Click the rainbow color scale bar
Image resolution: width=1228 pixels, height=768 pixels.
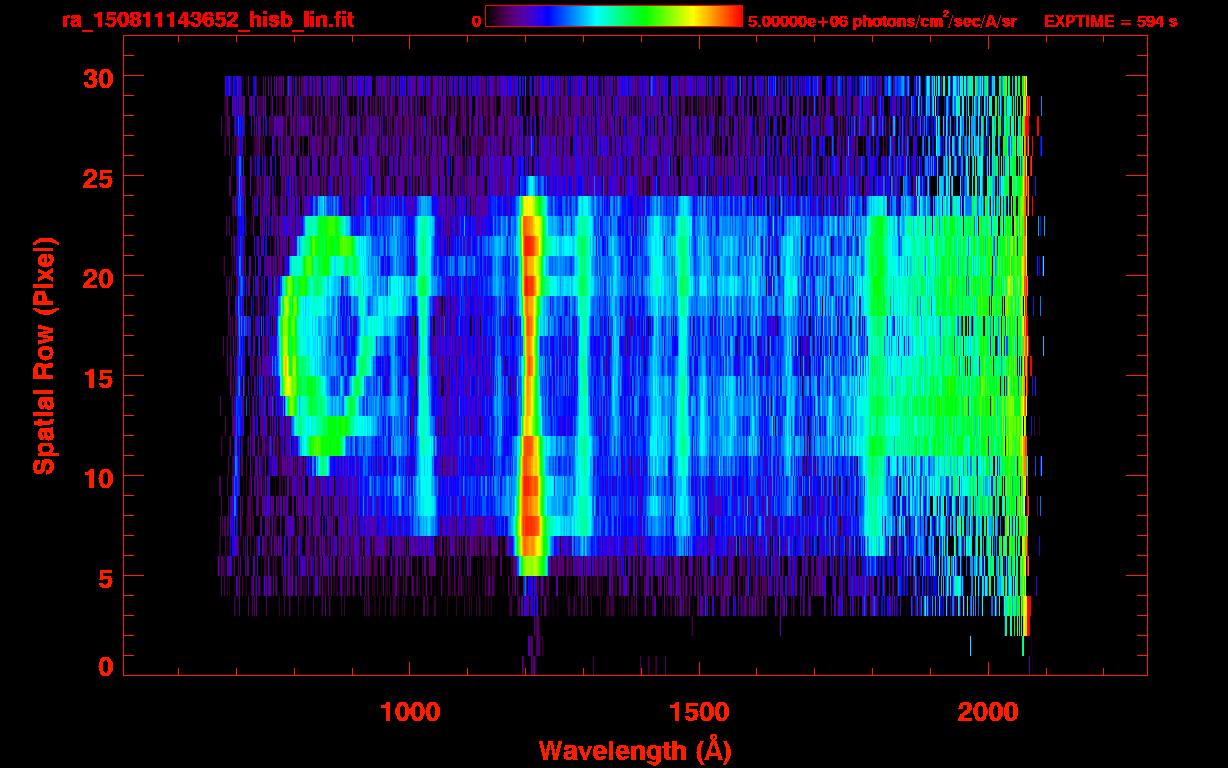point(614,16)
